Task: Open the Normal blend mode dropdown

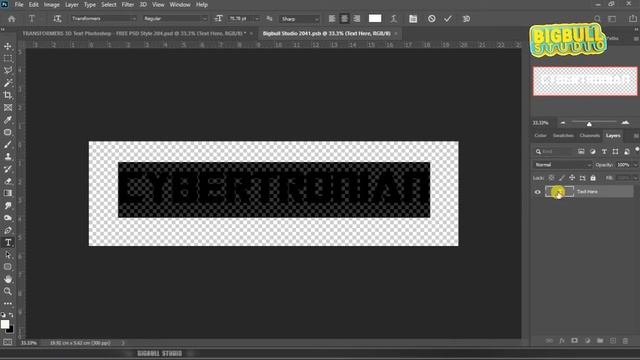Action: pos(562,165)
